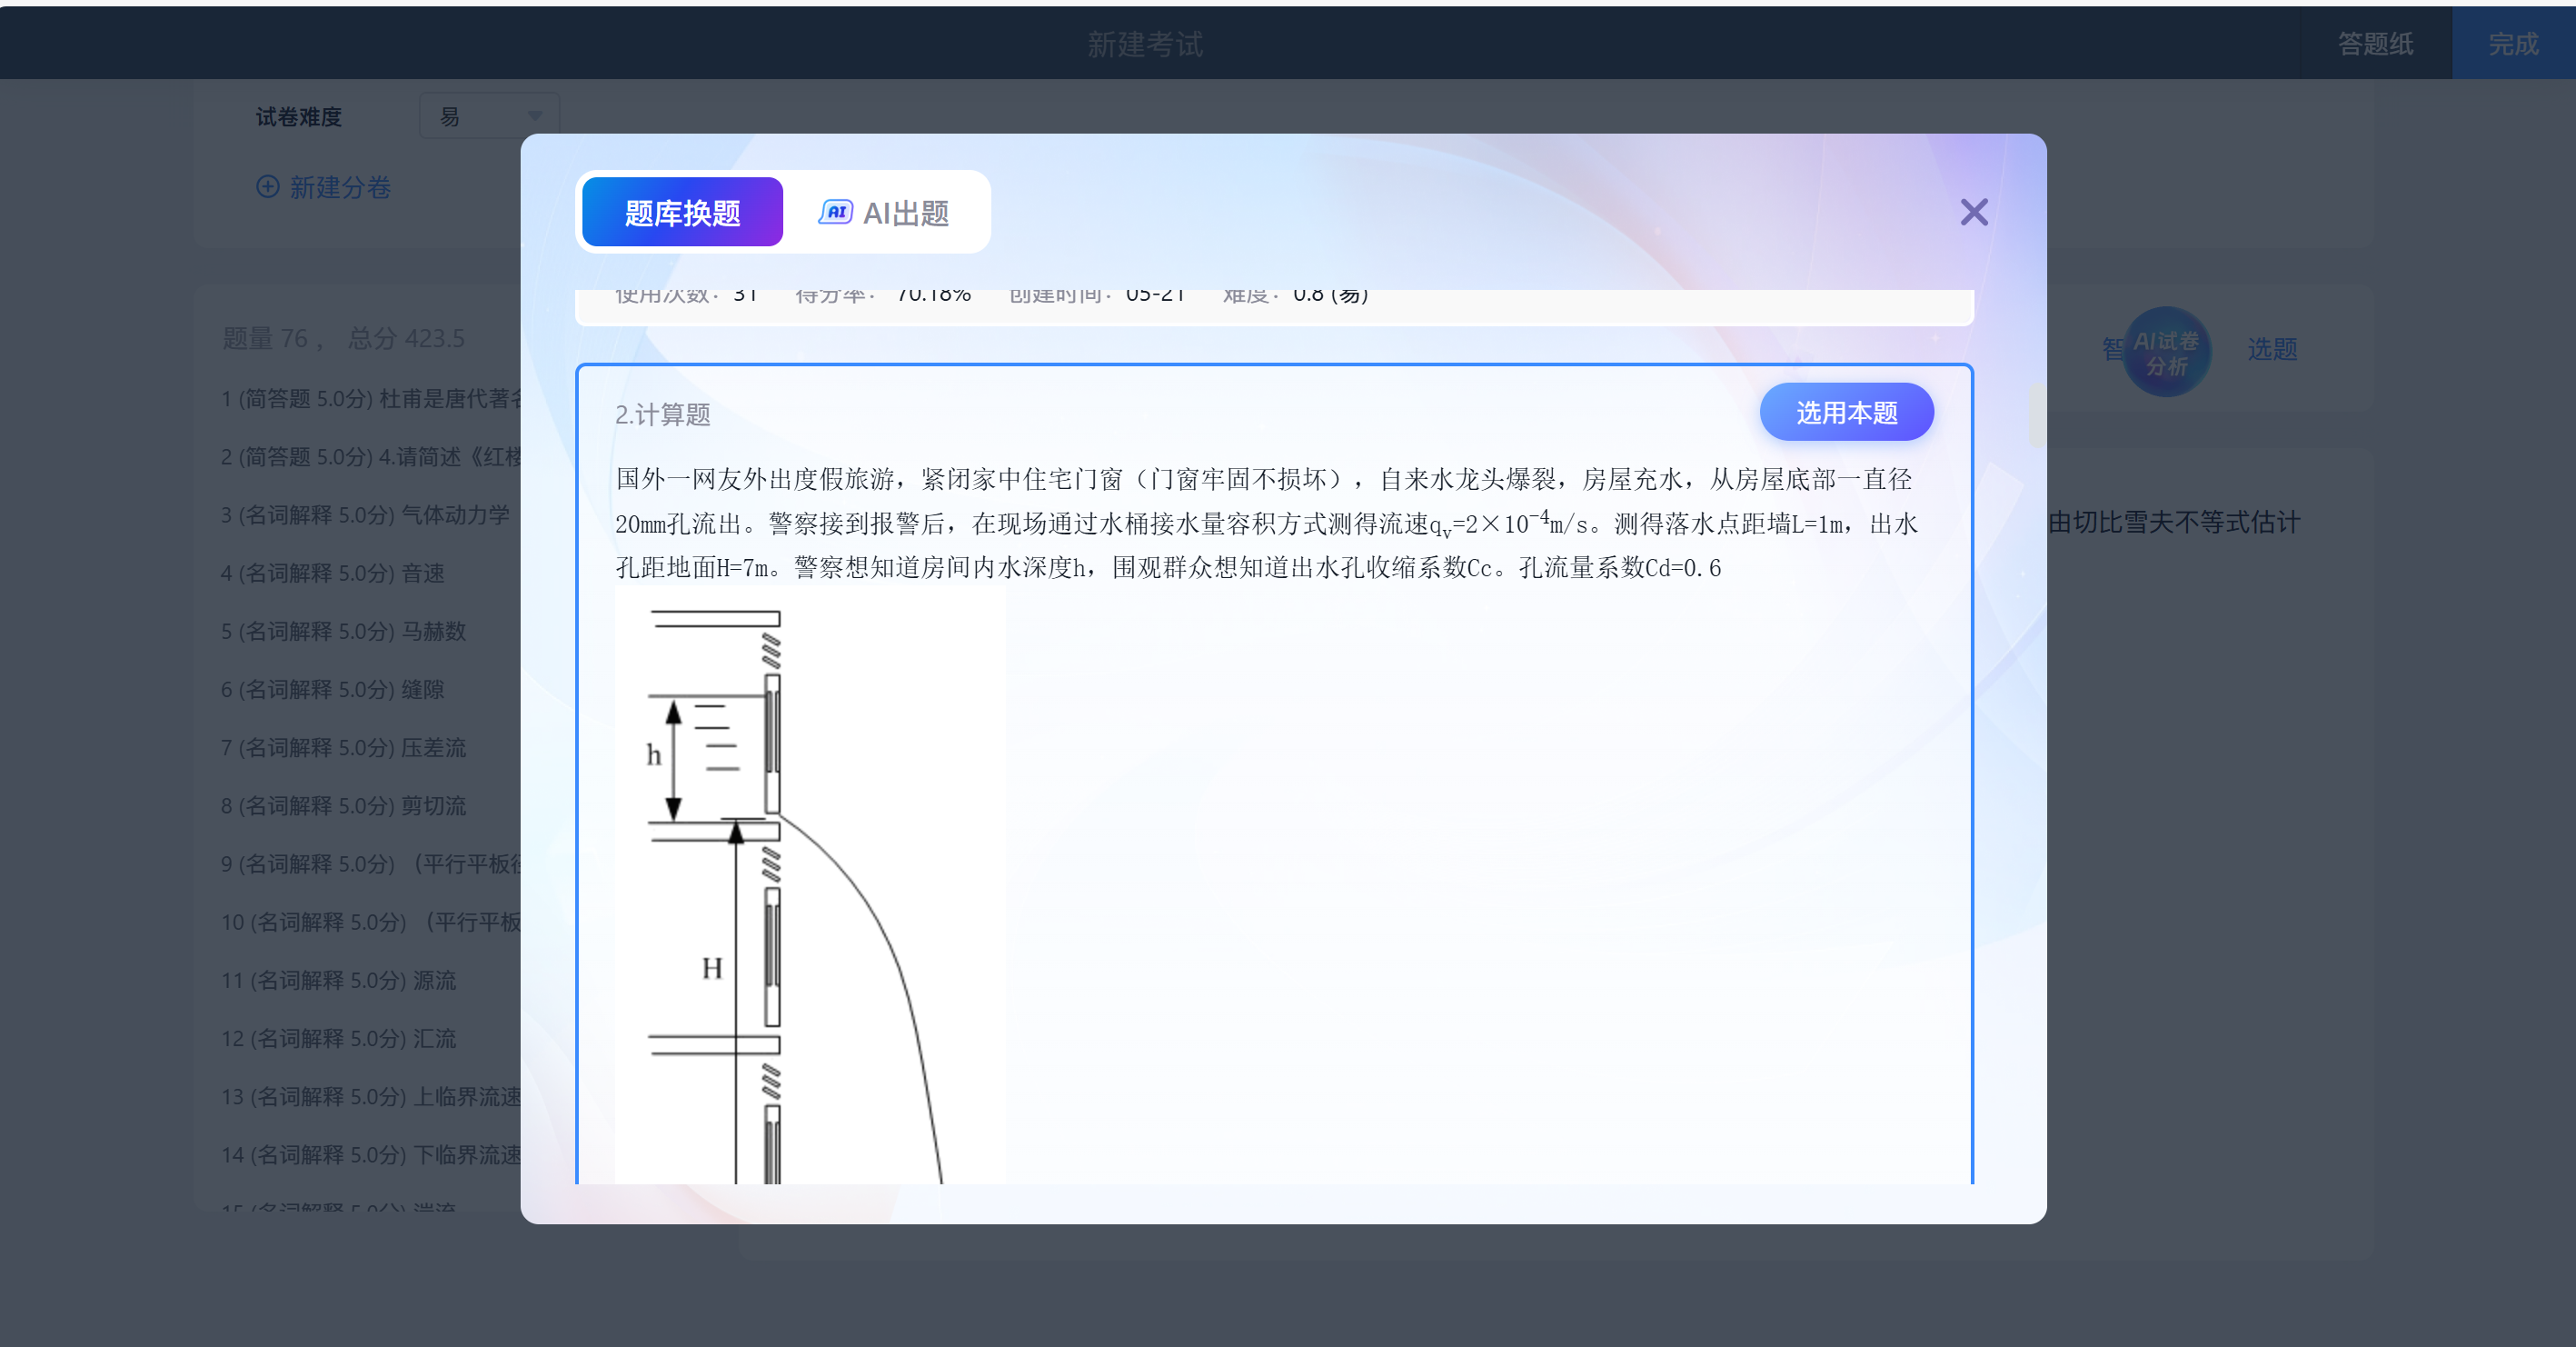Select question 7 压差流 in list
2576x1347 pixels.
click(343, 747)
